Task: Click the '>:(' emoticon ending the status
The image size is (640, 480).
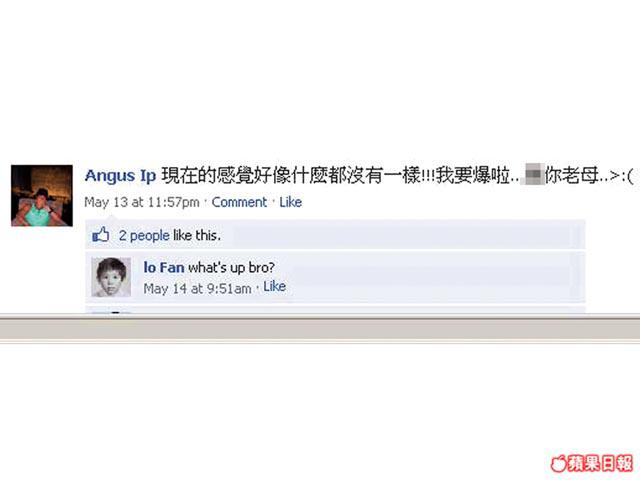Action: 620,176
